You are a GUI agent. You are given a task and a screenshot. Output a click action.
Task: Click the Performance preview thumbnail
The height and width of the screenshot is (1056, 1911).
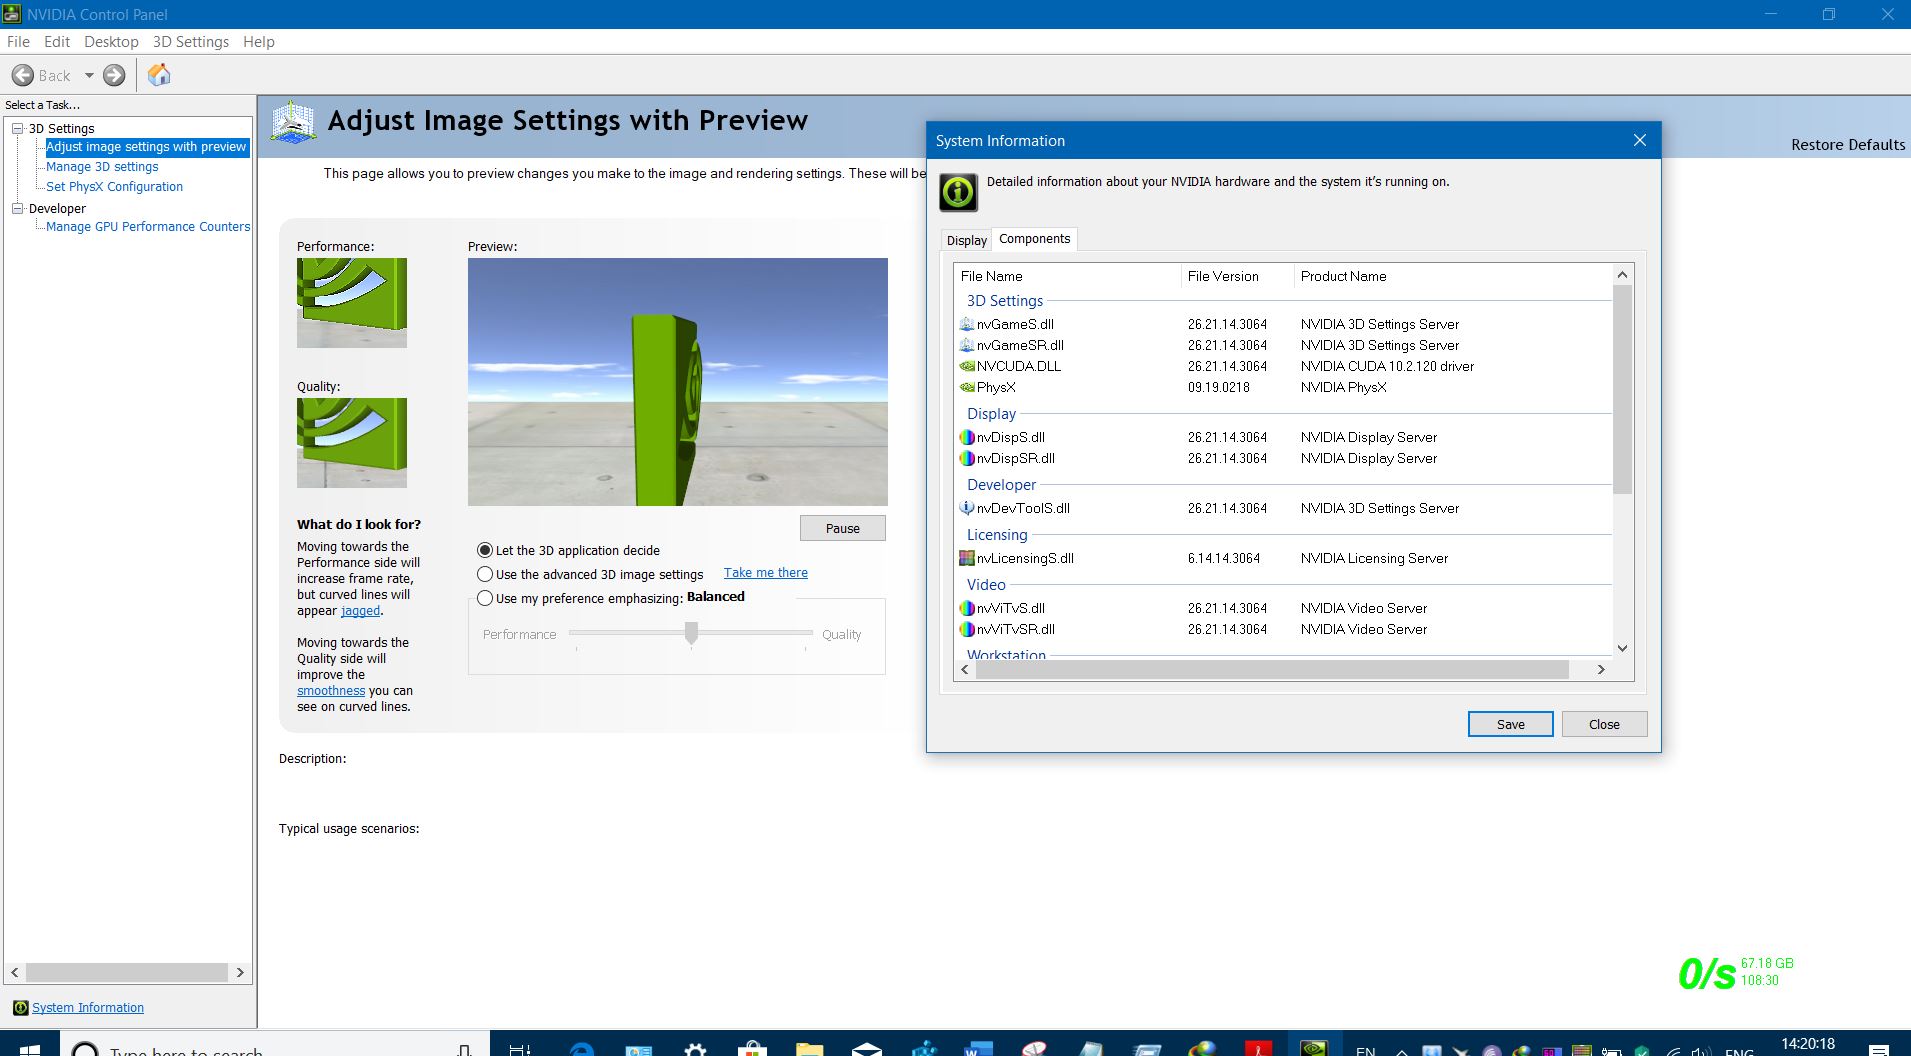point(352,303)
